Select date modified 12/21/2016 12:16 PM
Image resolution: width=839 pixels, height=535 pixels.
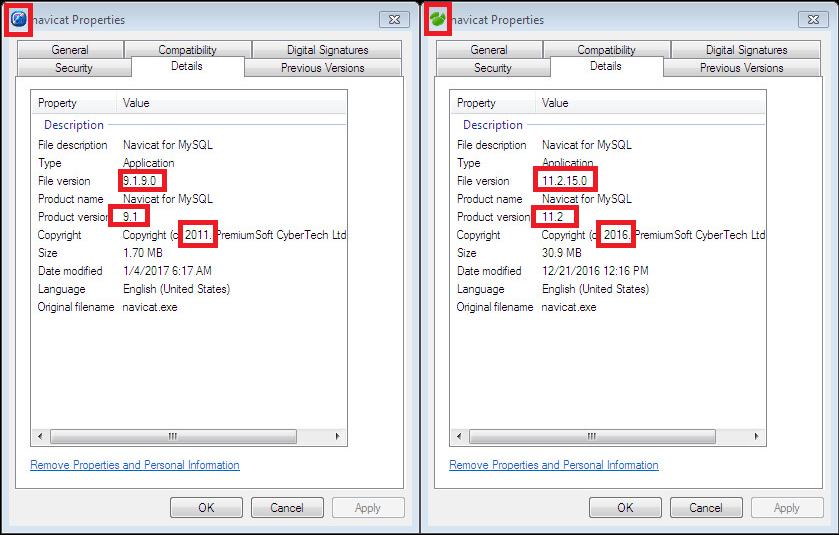point(595,271)
